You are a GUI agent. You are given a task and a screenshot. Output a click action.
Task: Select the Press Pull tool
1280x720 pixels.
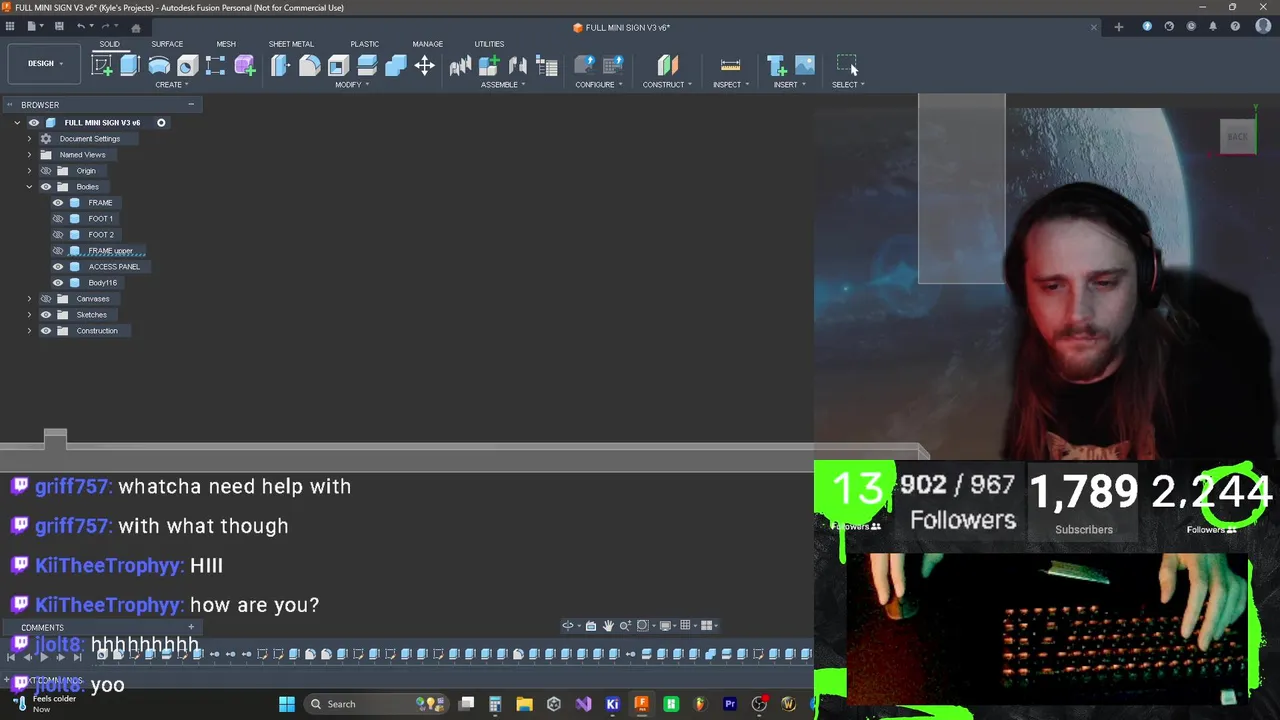[280, 66]
